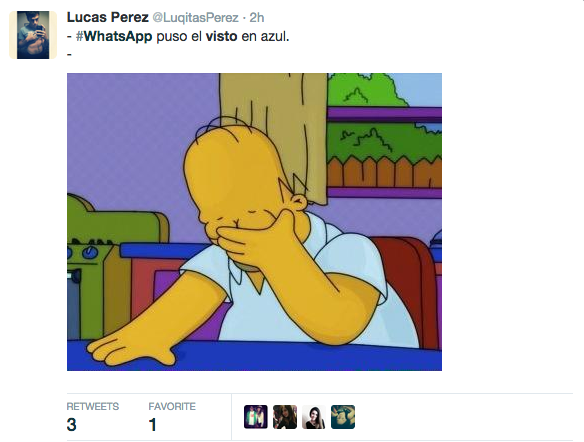Open fourth retweeter avatar with teal tones
The height and width of the screenshot is (442, 584).
click(x=343, y=417)
